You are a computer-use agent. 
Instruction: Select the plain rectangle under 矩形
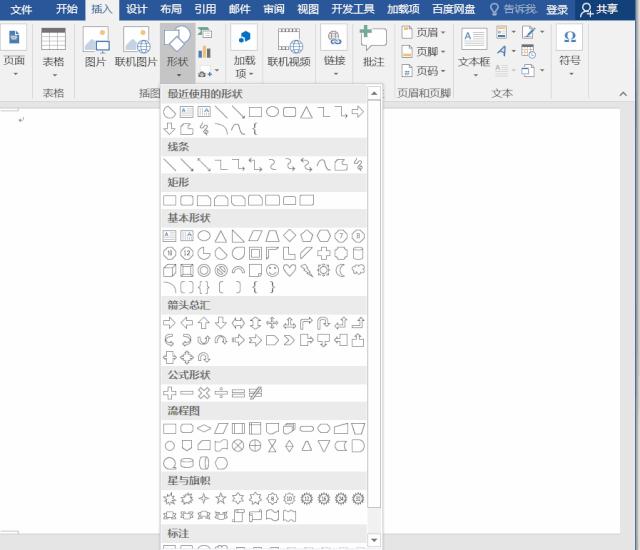pyautogui.click(x=169, y=200)
